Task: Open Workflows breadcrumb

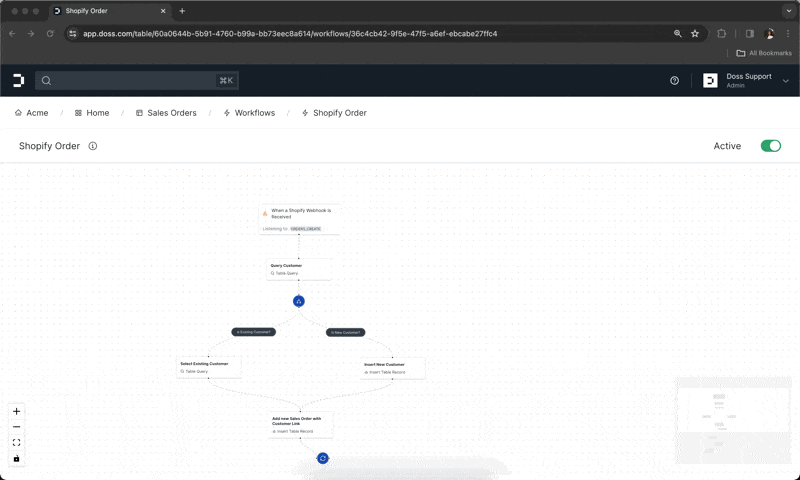Action: tap(249, 113)
